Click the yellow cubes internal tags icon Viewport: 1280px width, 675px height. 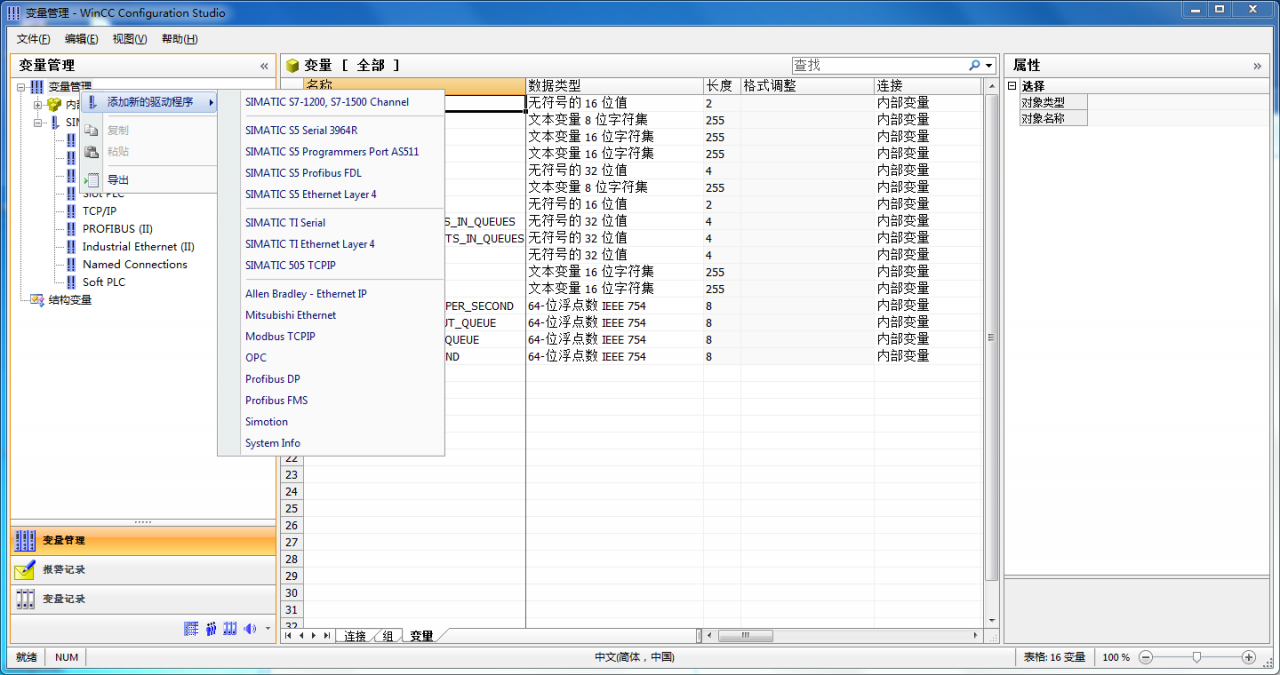pyautogui.click(x=54, y=105)
